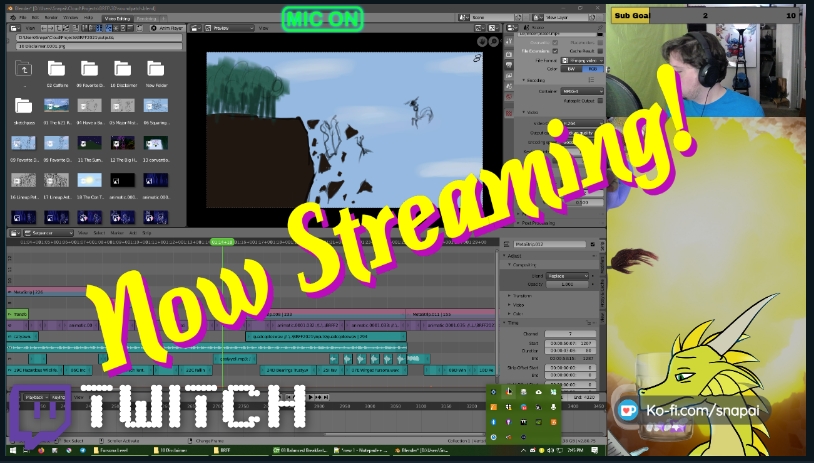814x463 pixels.
Task: Toggle the Overwrite checkbox
Action: point(555,43)
